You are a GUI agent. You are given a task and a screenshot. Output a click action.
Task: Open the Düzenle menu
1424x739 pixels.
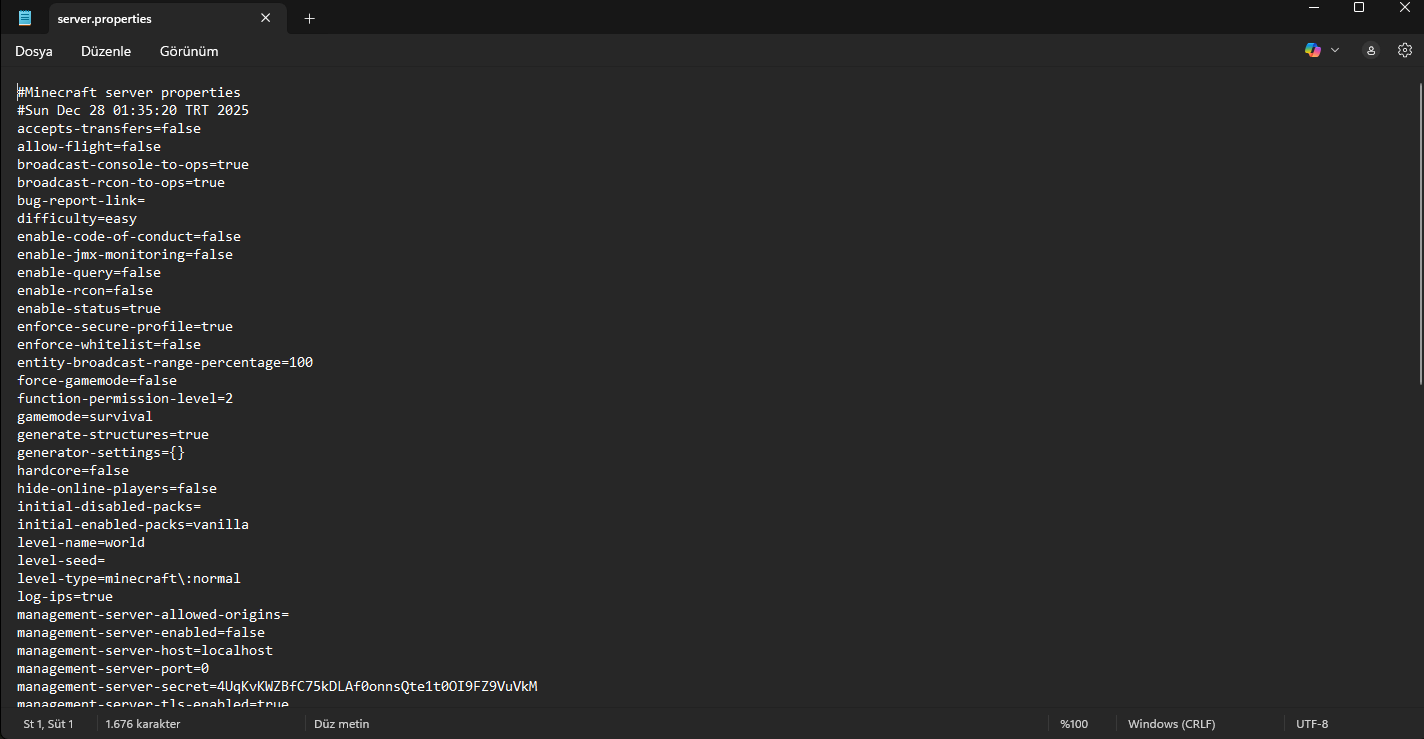point(106,51)
